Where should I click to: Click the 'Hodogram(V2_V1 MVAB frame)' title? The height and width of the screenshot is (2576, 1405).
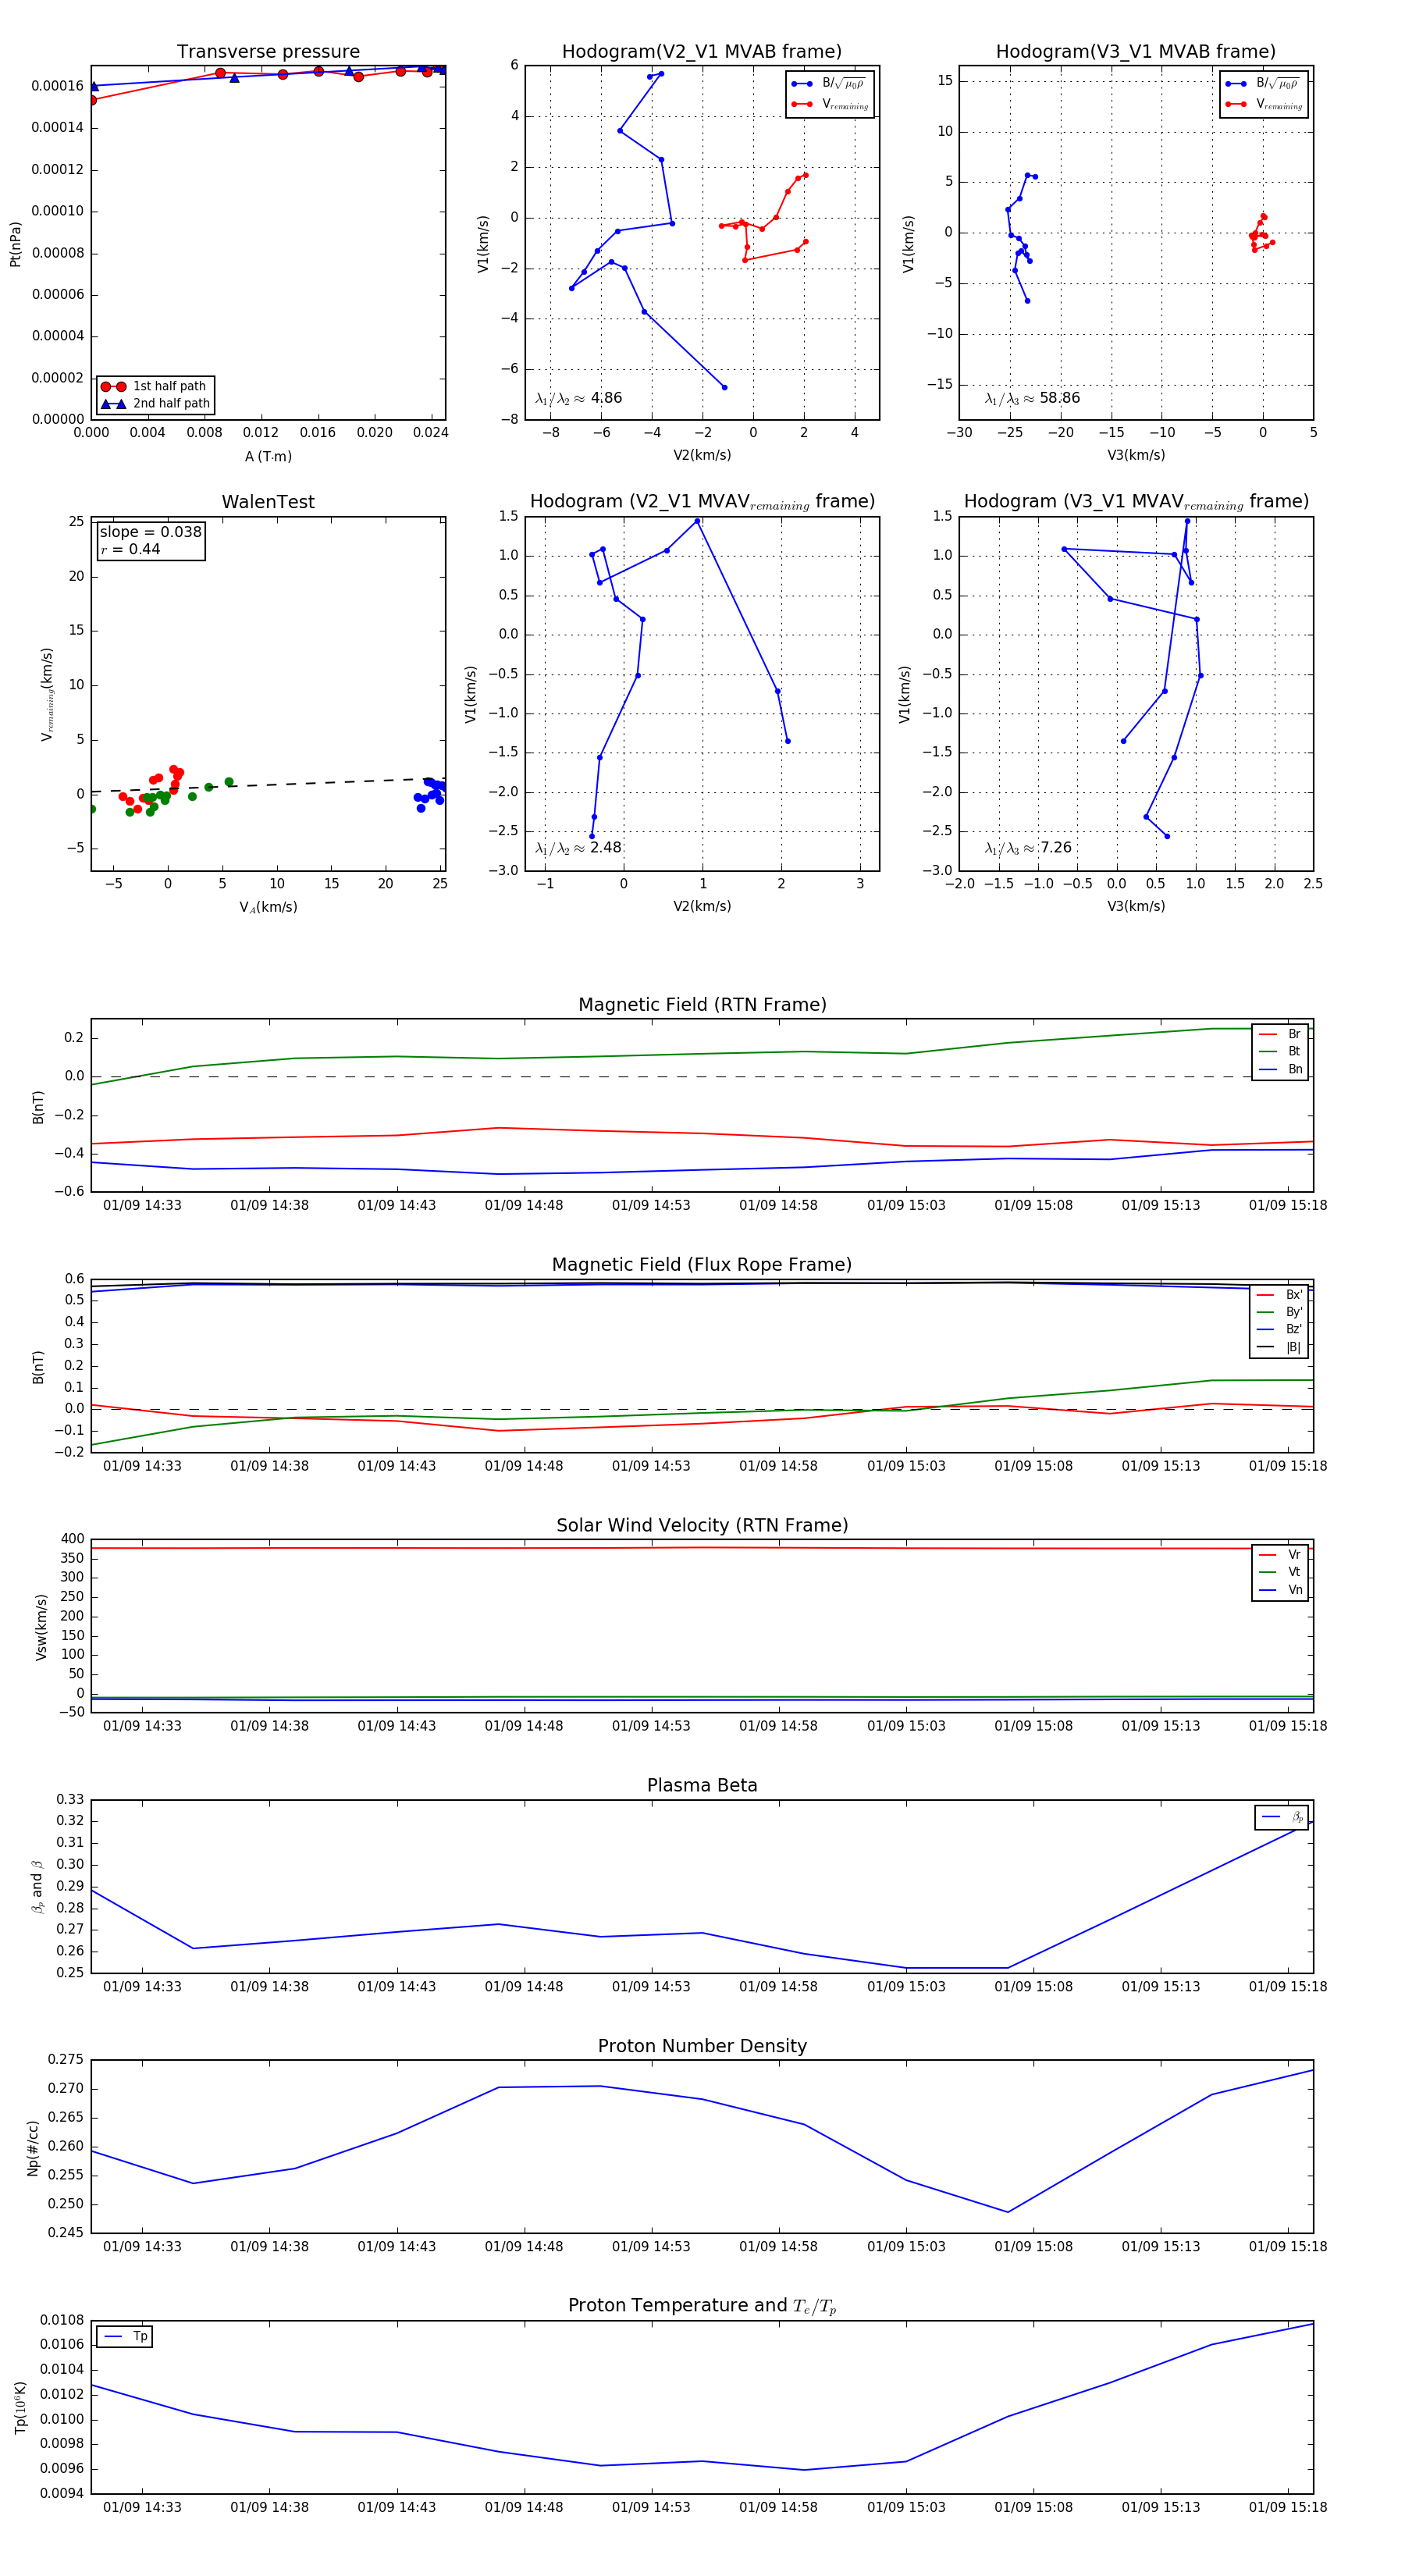[701, 52]
